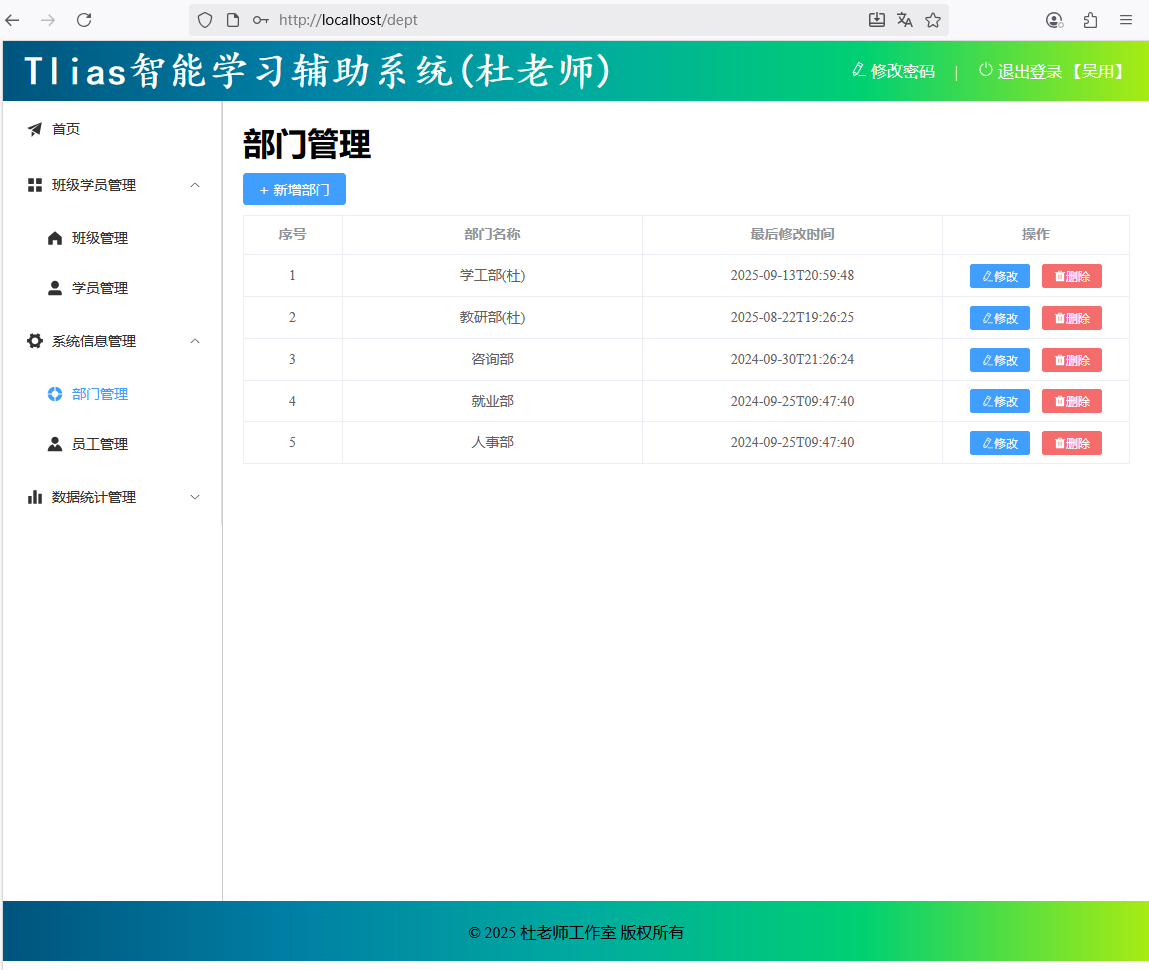Click the 新增部门 button
Screen dimensions: 1149x970
(294, 189)
